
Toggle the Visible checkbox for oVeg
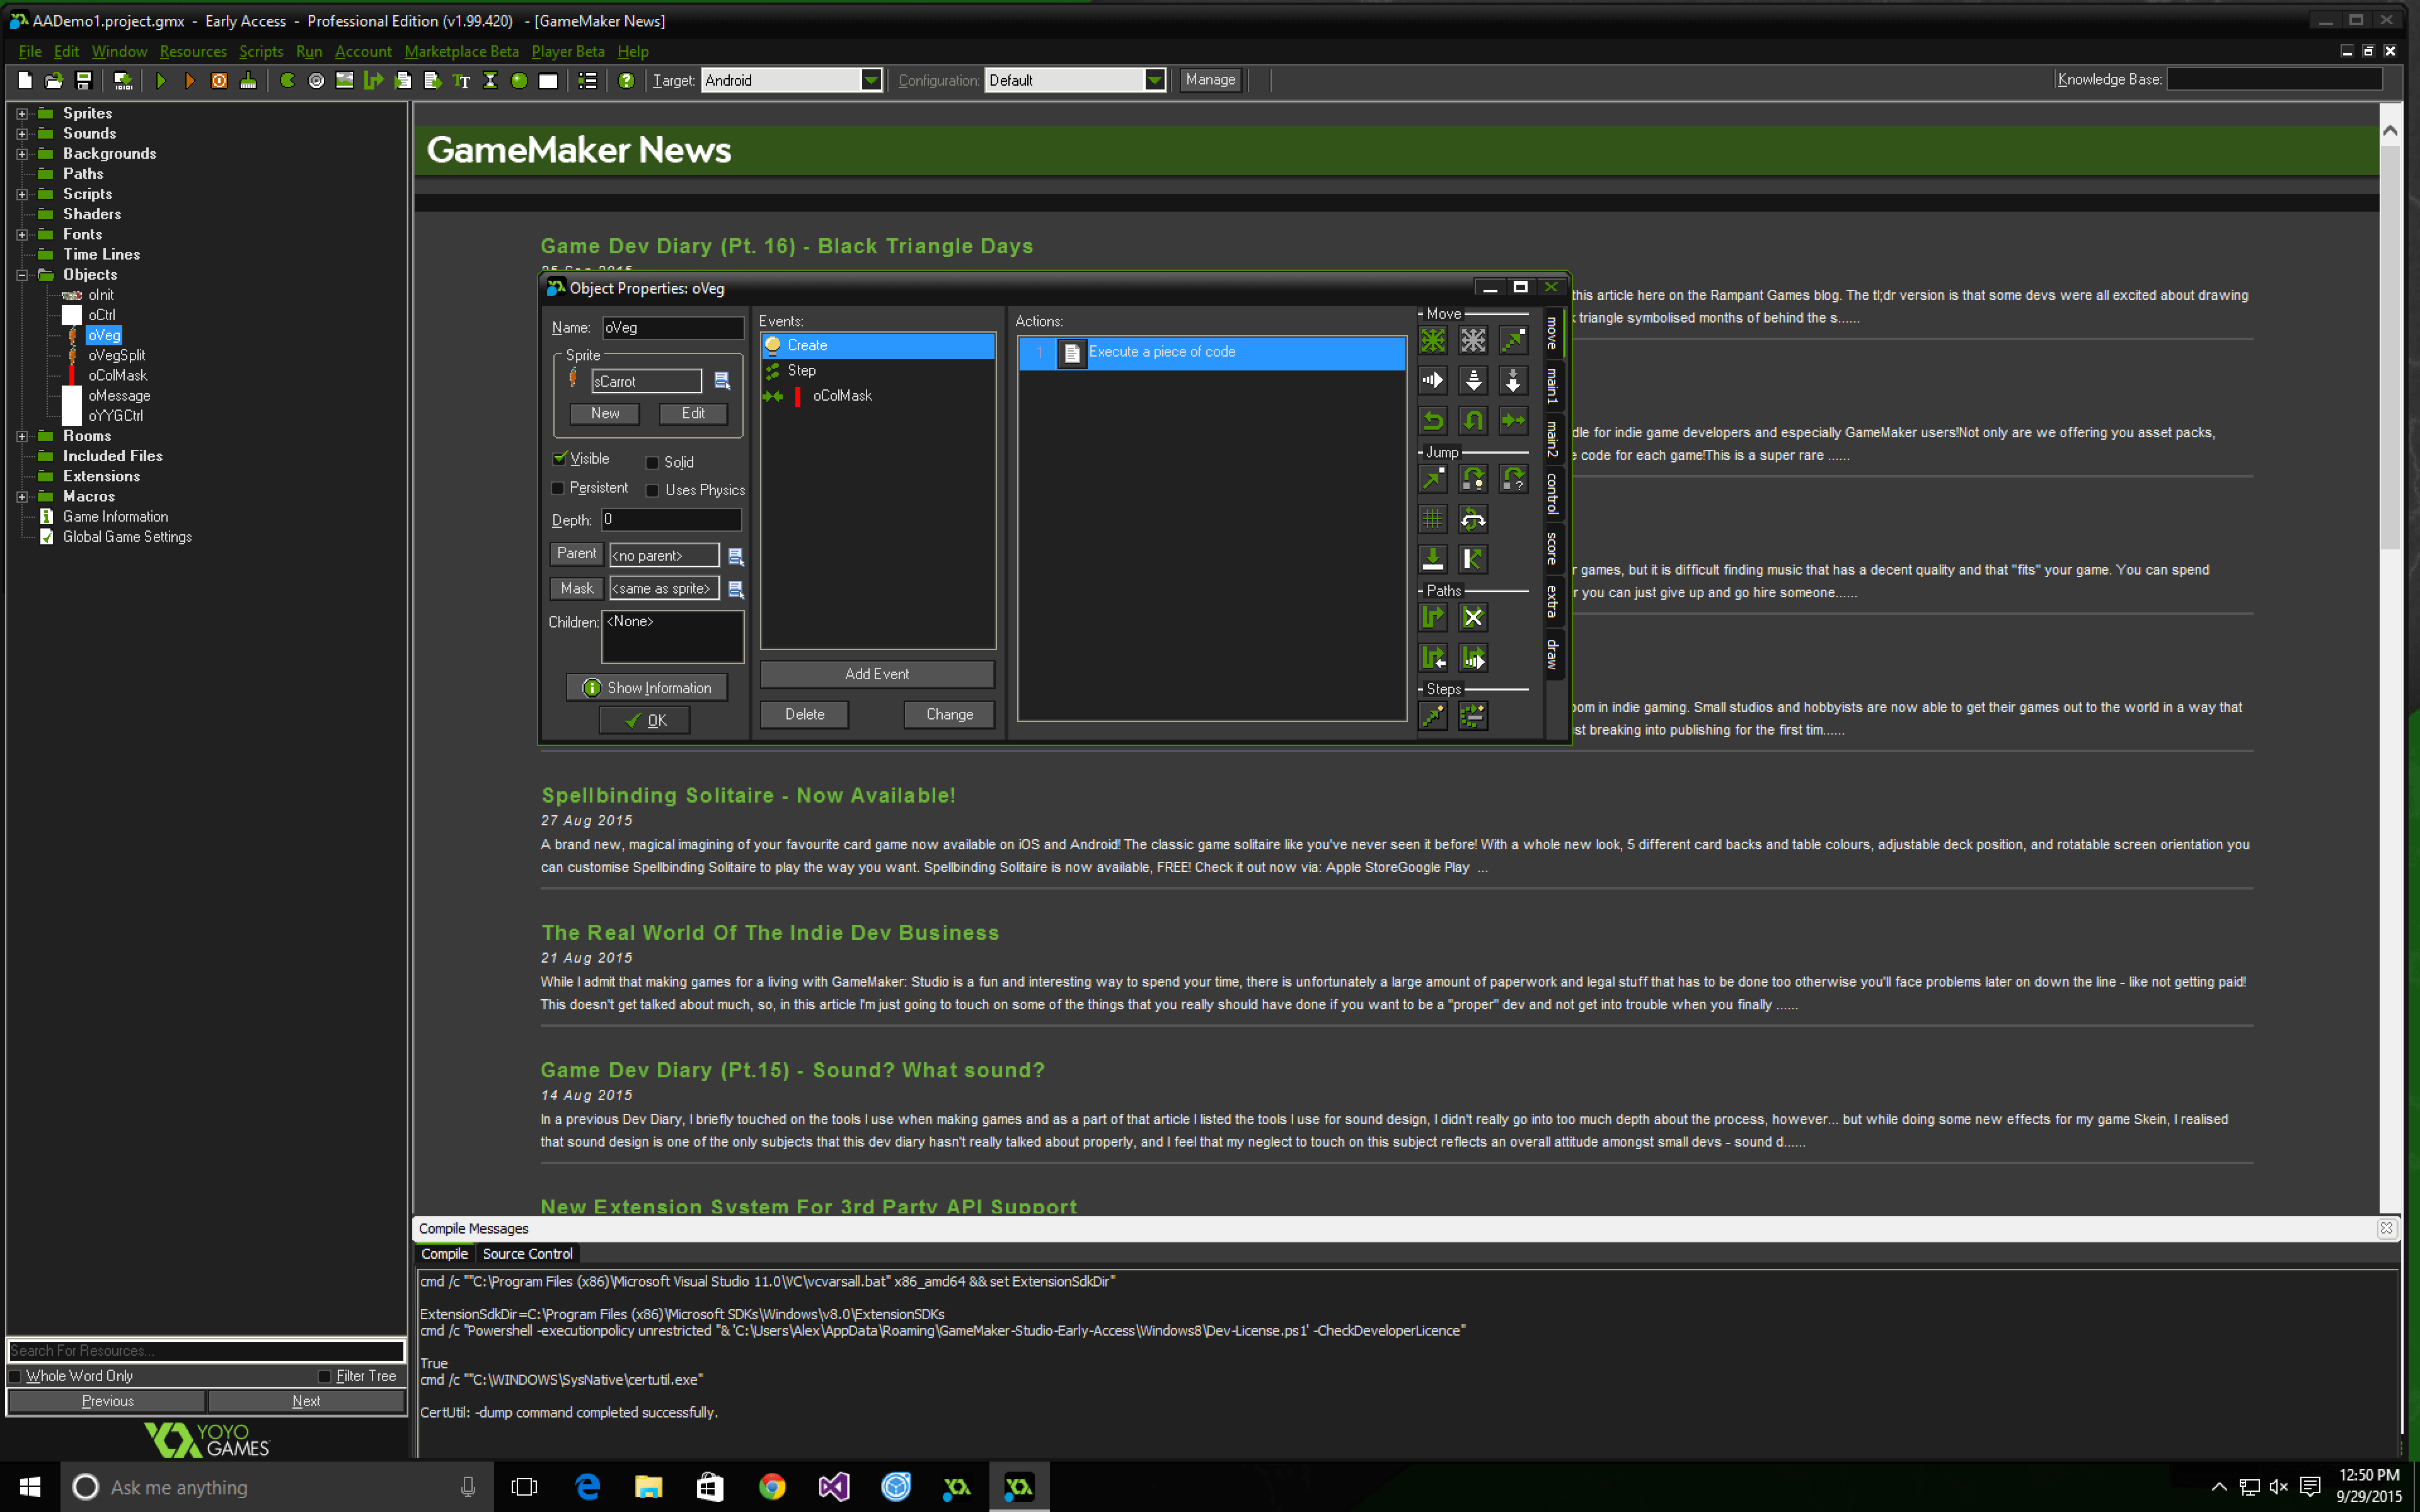(560, 459)
